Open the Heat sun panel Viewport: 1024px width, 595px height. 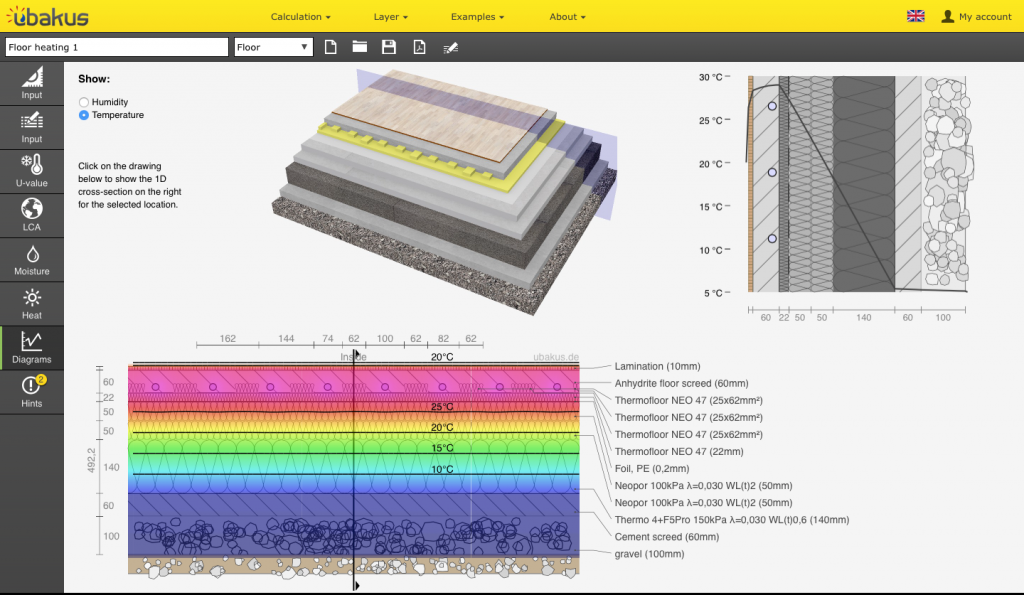click(x=32, y=303)
